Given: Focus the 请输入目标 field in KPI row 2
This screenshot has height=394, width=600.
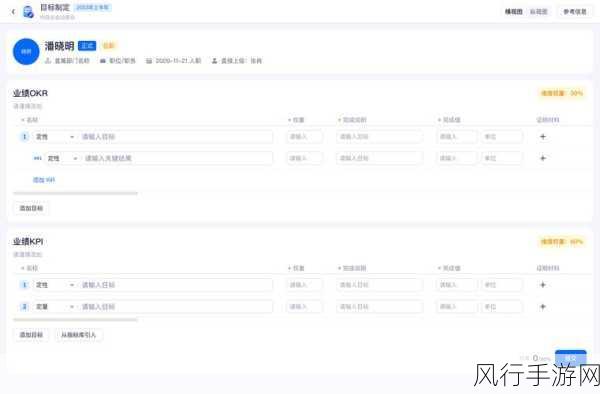Looking at the screenshot, I should (176, 306).
